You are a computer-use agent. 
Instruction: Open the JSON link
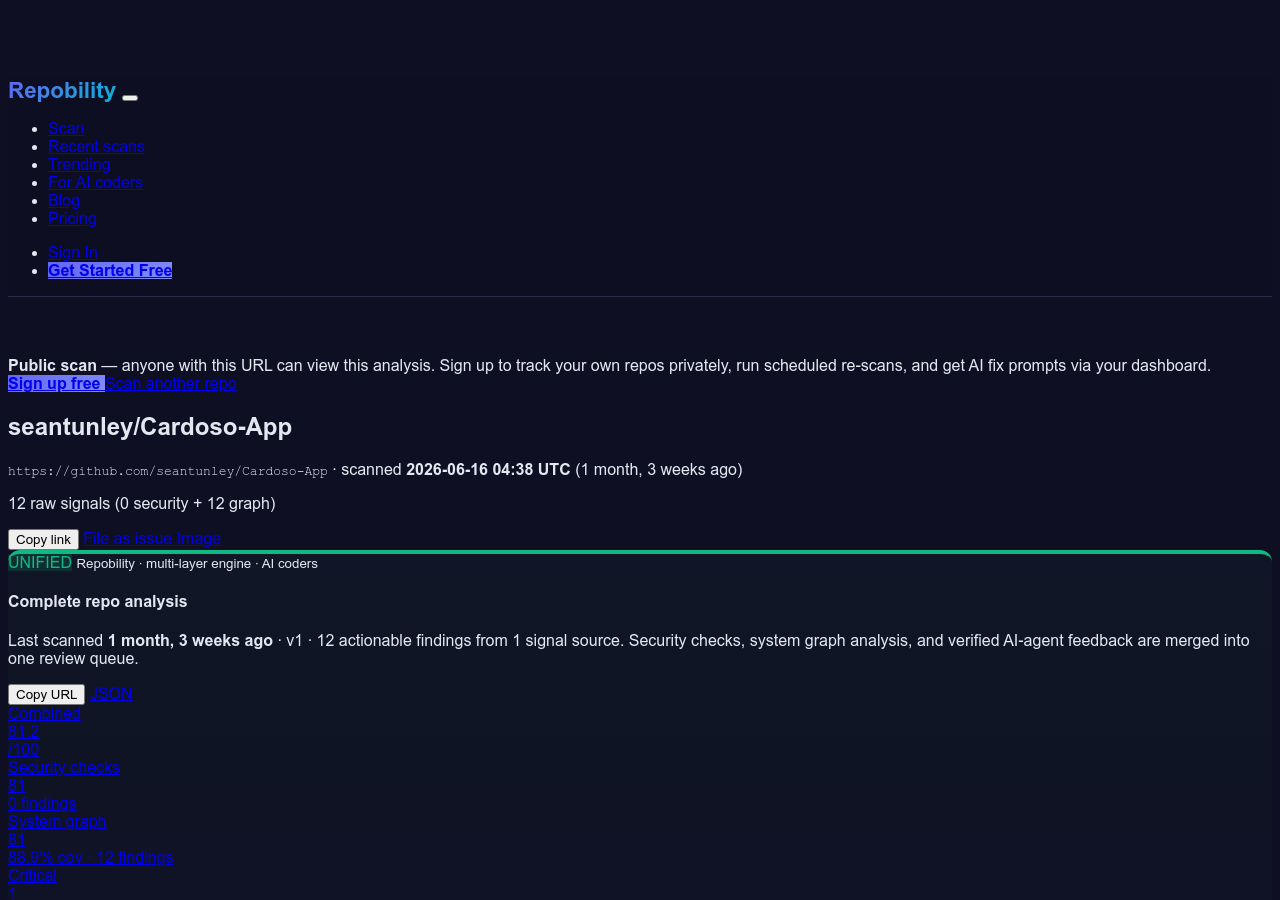coord(111,693)
